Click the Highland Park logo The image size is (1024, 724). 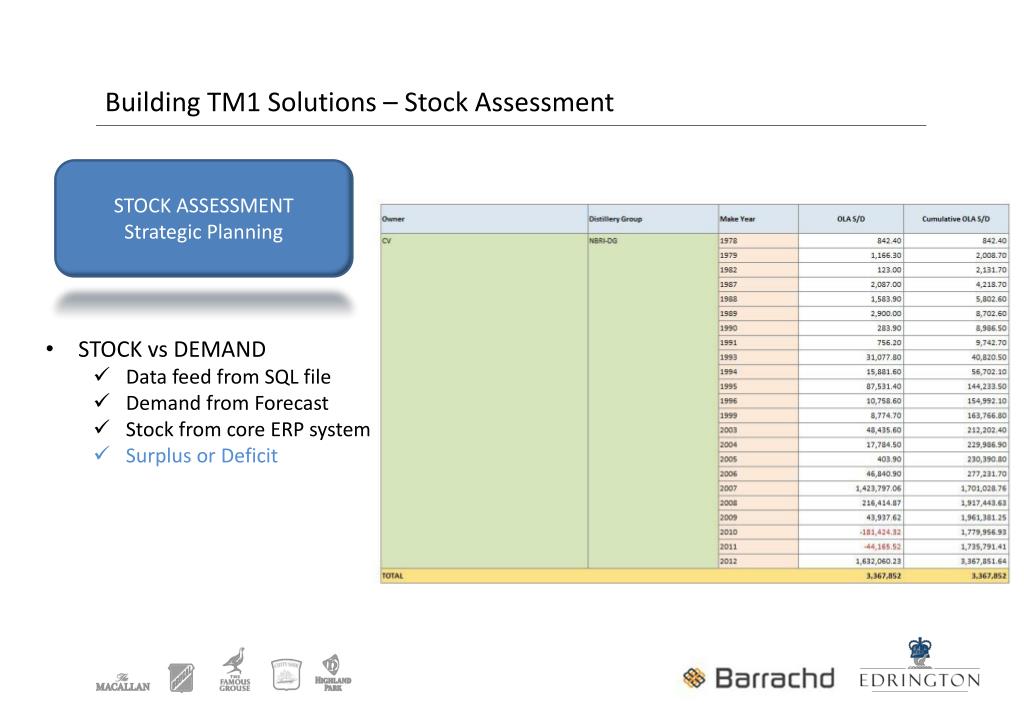click(333, 672)
